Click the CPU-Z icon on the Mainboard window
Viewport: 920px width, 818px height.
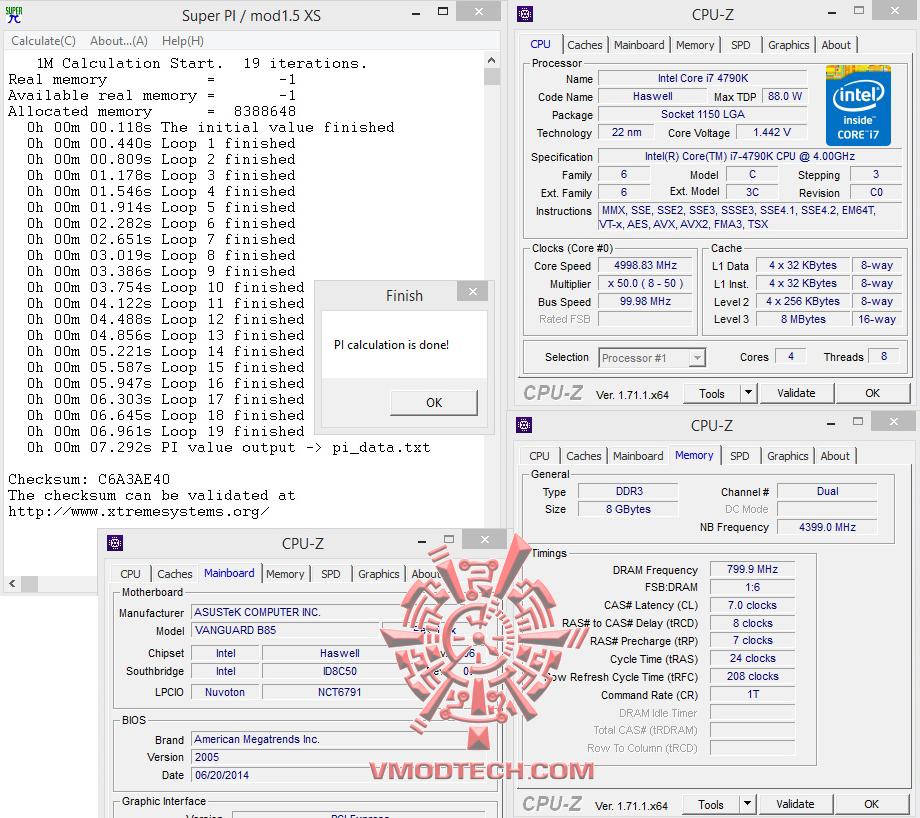pos(117,543)
